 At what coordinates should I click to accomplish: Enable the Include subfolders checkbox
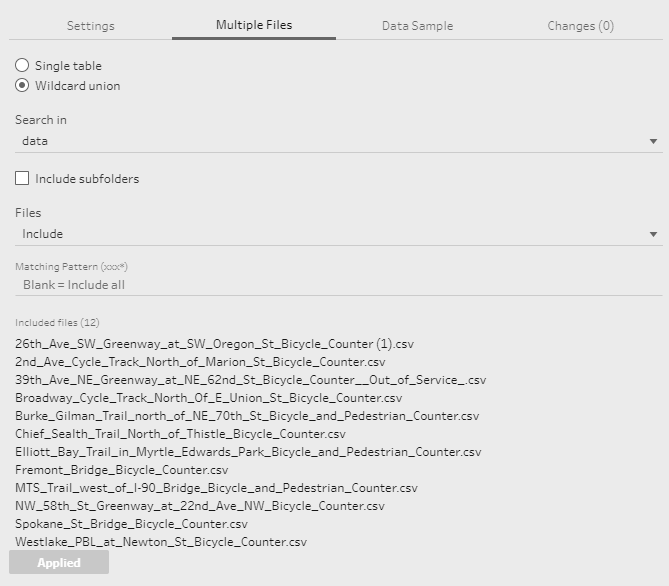[22, 178]
